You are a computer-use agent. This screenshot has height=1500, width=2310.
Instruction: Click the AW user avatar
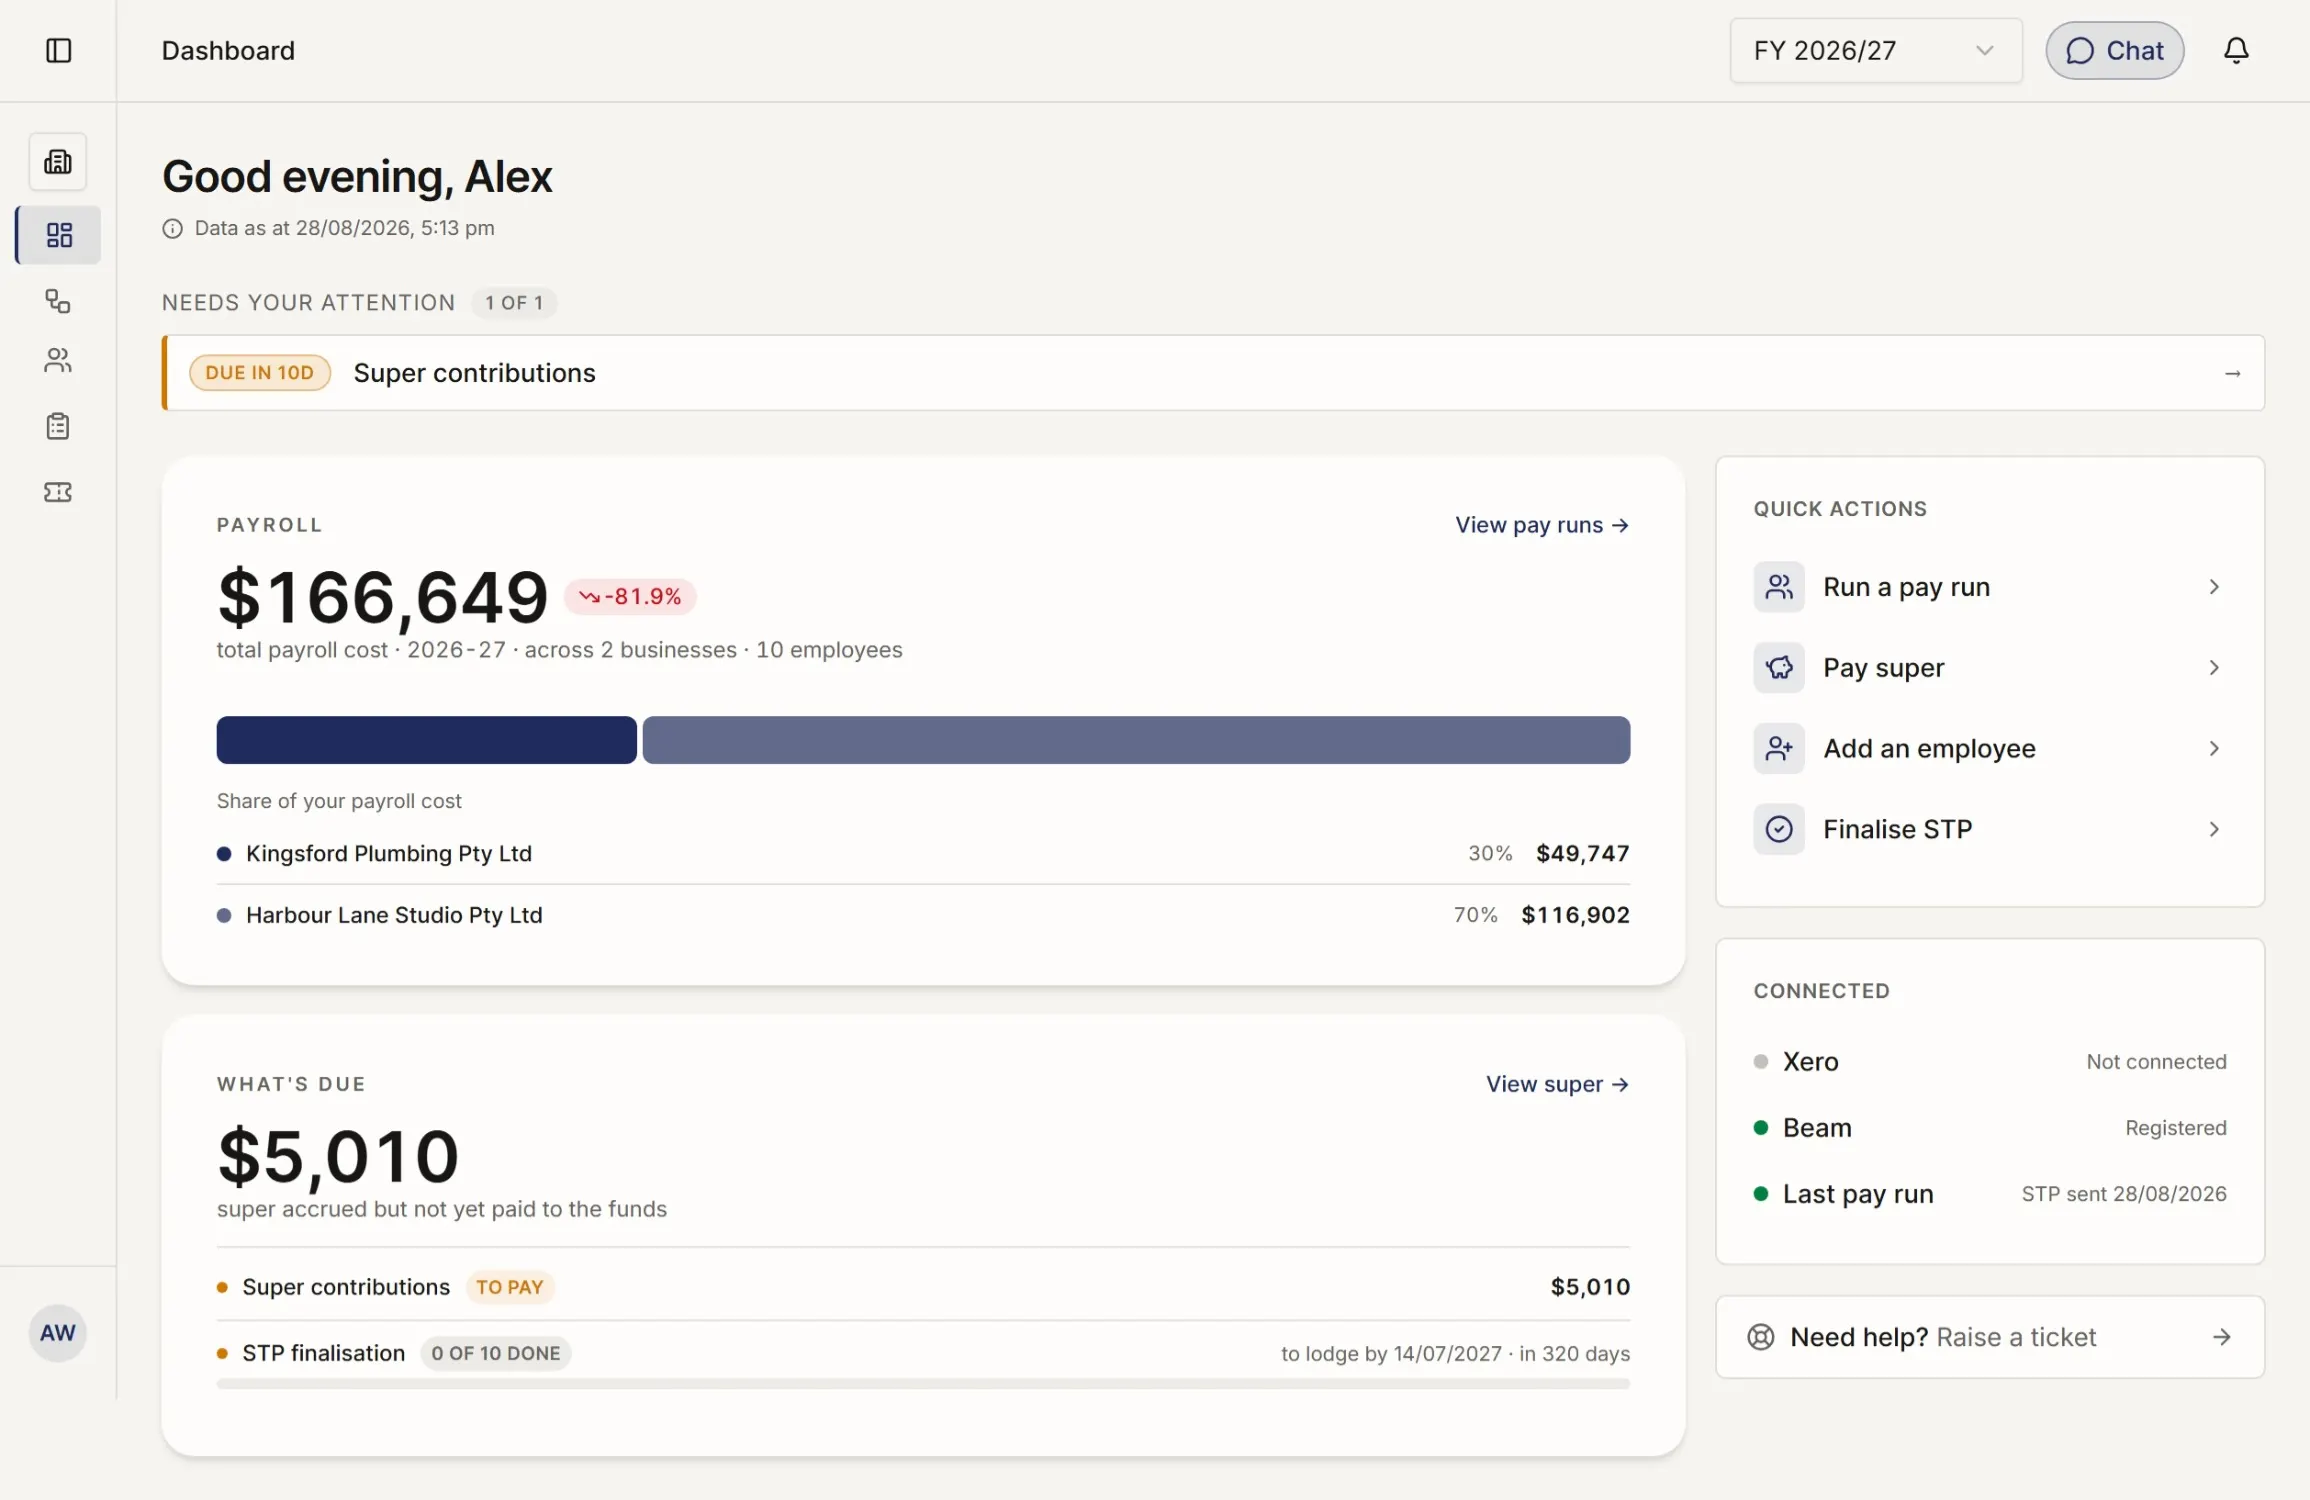(58, 1333)
